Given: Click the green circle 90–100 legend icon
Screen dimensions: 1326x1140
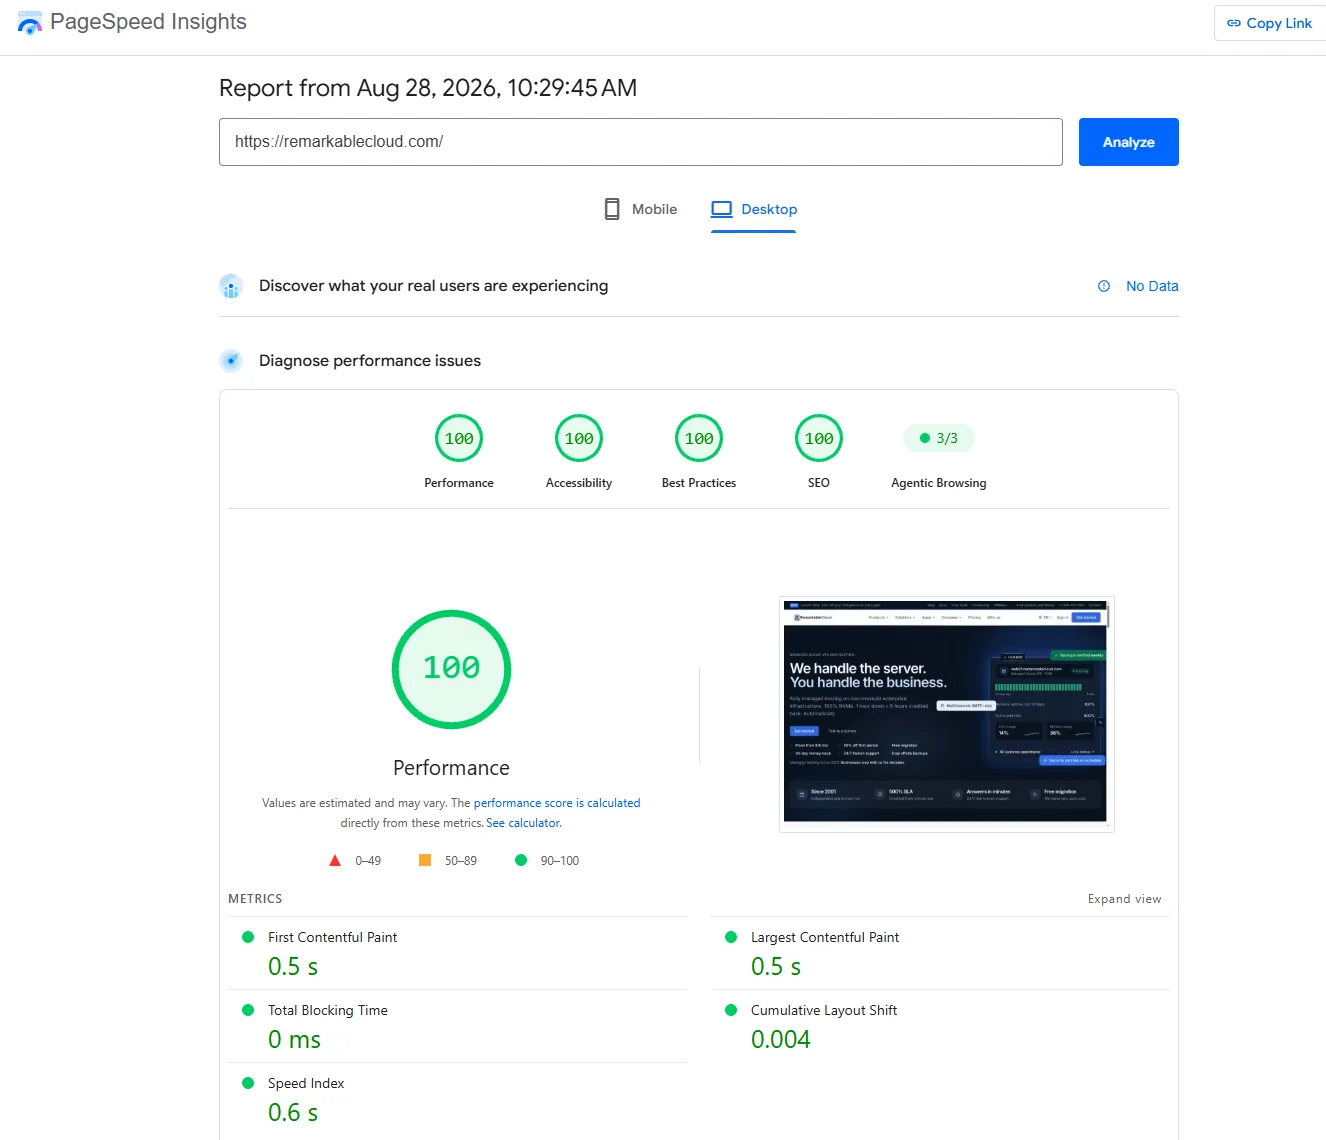Looking at the screenshot, I should (x=521, y=860).
